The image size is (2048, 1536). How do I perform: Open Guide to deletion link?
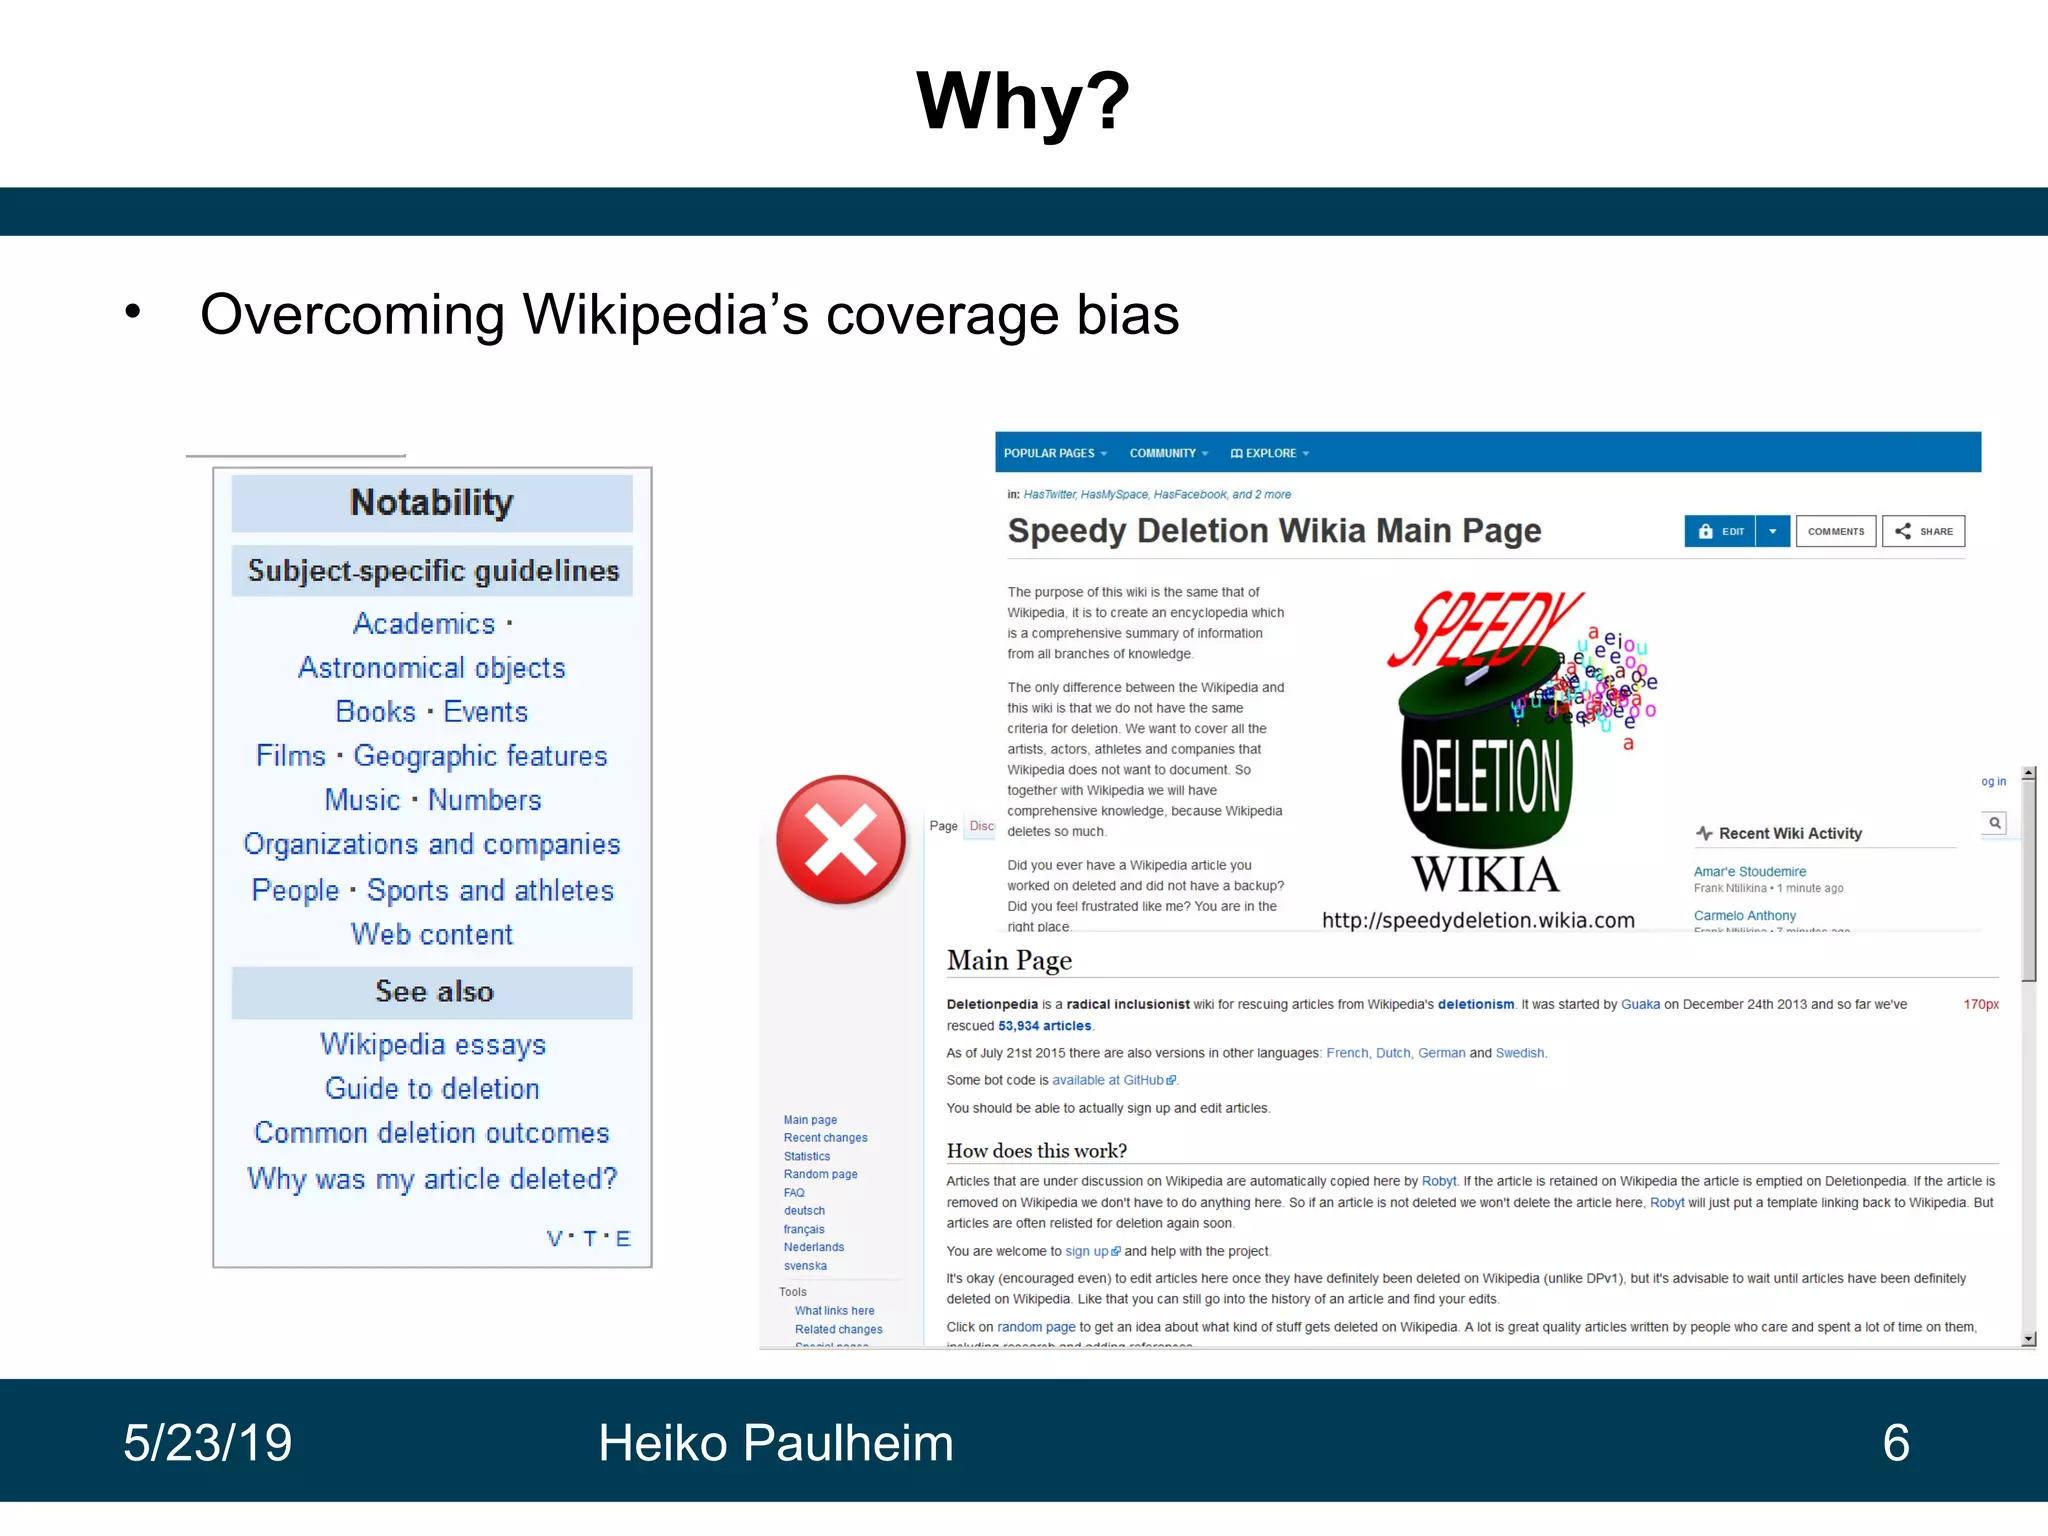tap(432, 1089)
